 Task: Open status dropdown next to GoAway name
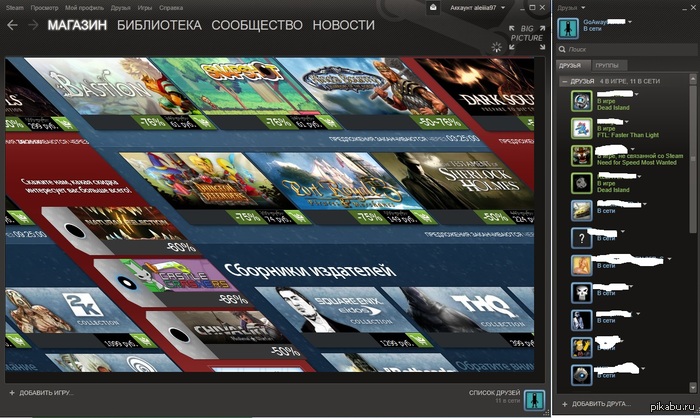[630, 21]
